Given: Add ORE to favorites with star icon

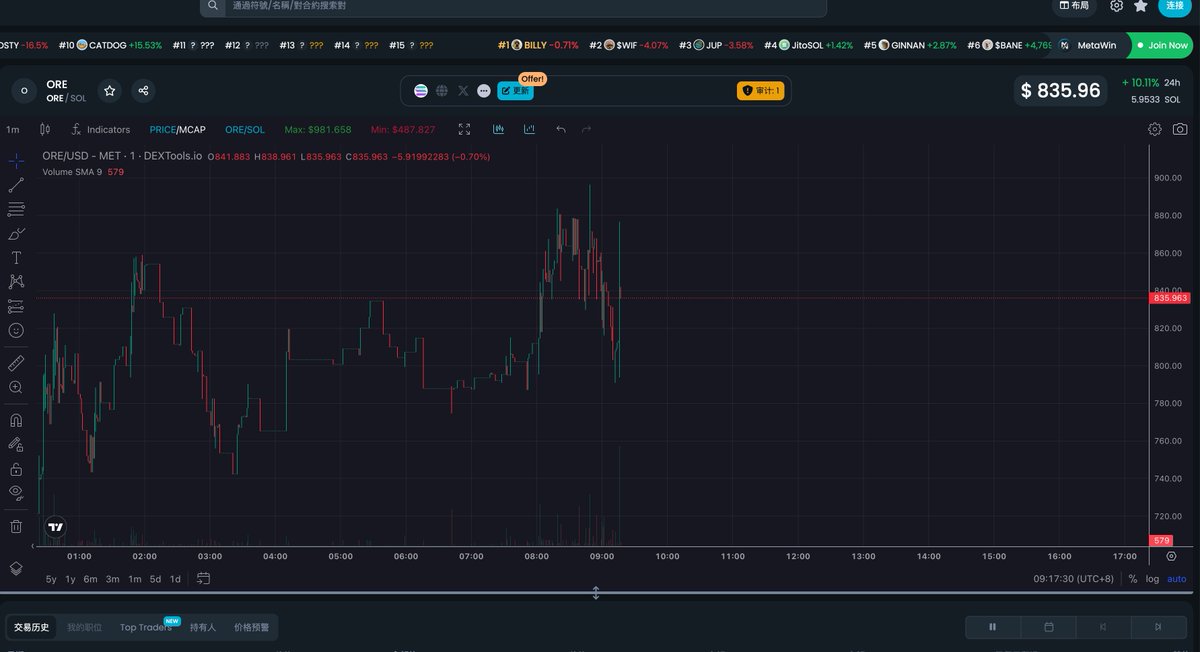Looking at the screenshot, I should click(110, 91).
